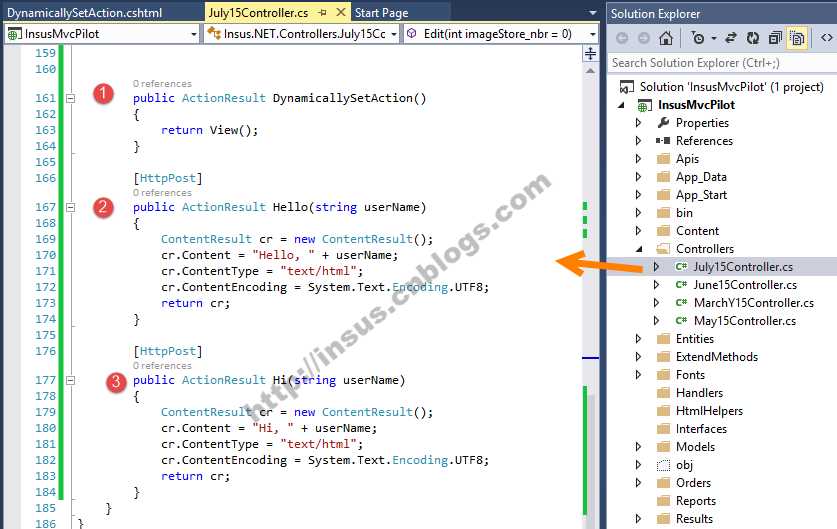Open the Start Page tab
This screenshot has width=837, height=529.
381,13
